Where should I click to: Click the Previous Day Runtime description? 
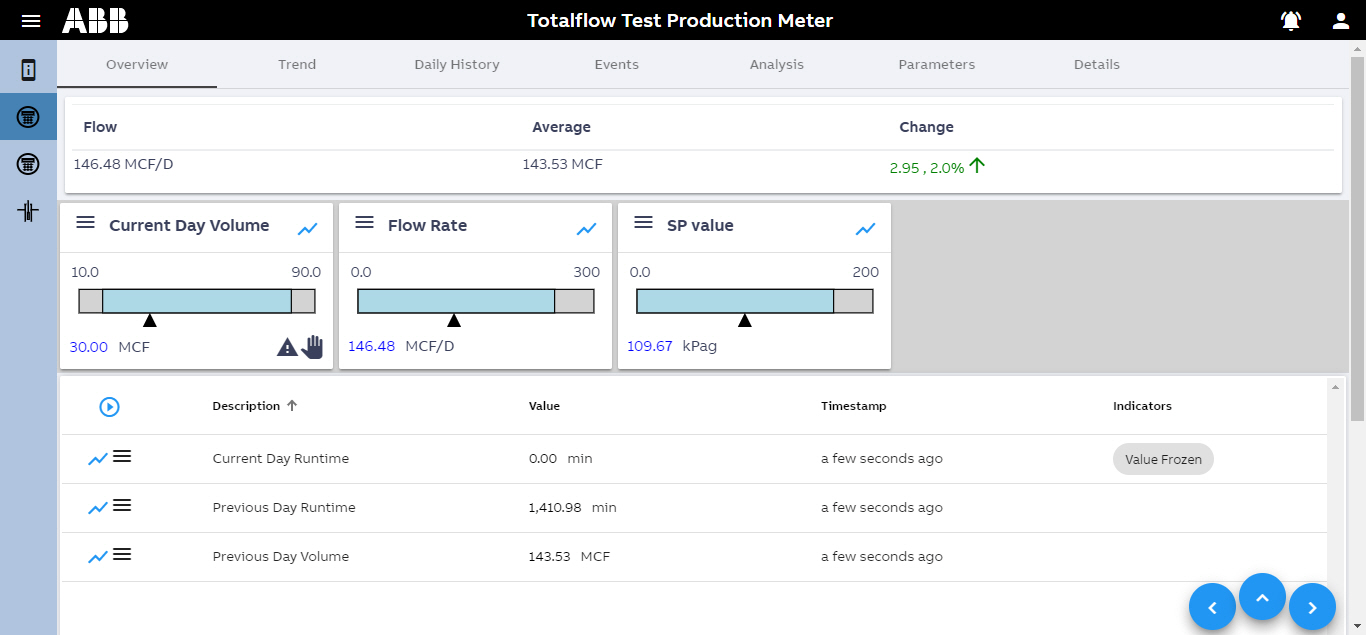click(284, 508)
